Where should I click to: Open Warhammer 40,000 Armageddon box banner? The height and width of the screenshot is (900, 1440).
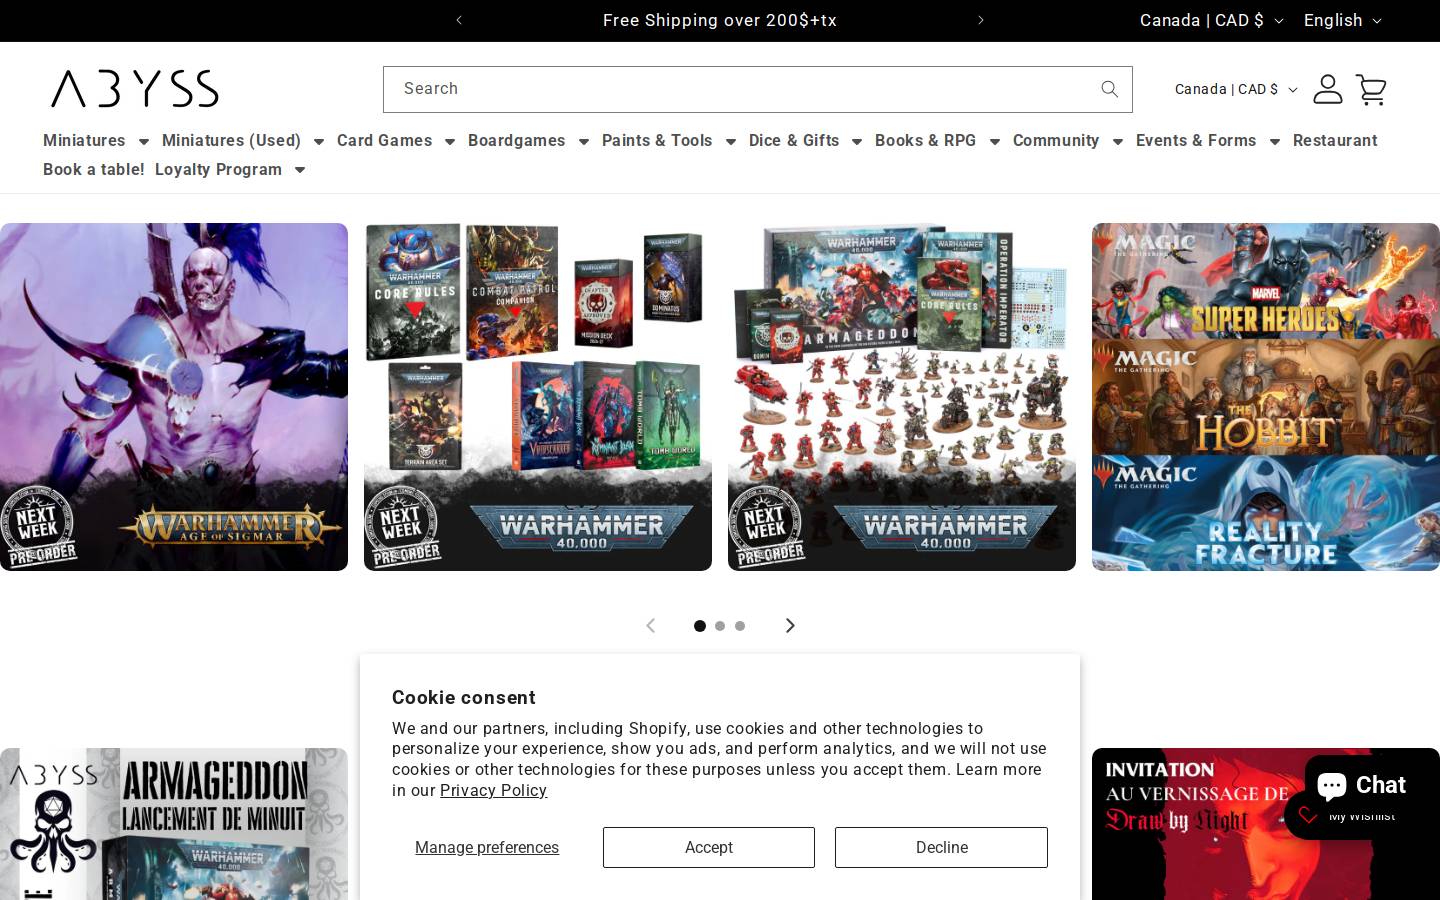[x=902, y=397]
